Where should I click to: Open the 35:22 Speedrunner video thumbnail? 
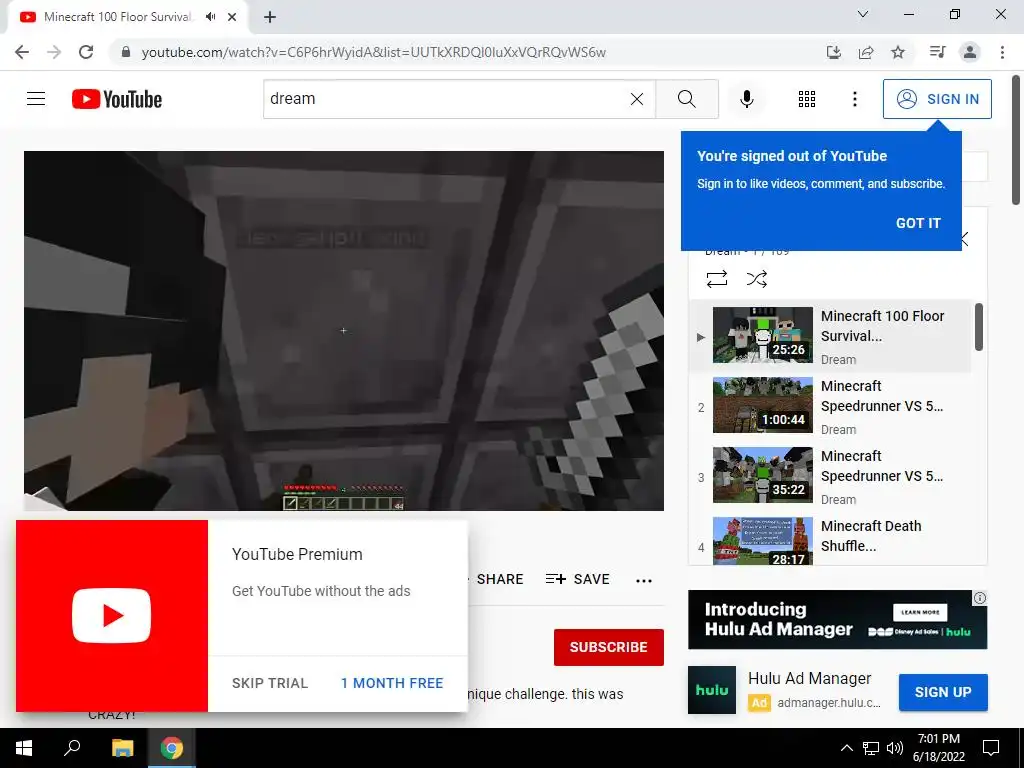(763, 475)
